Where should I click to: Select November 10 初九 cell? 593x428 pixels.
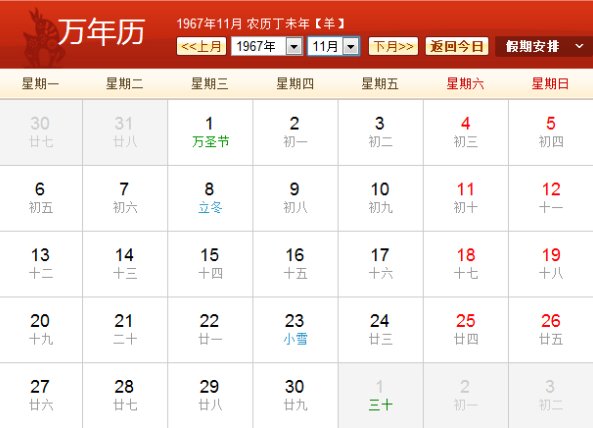click(x=381, y=198)
